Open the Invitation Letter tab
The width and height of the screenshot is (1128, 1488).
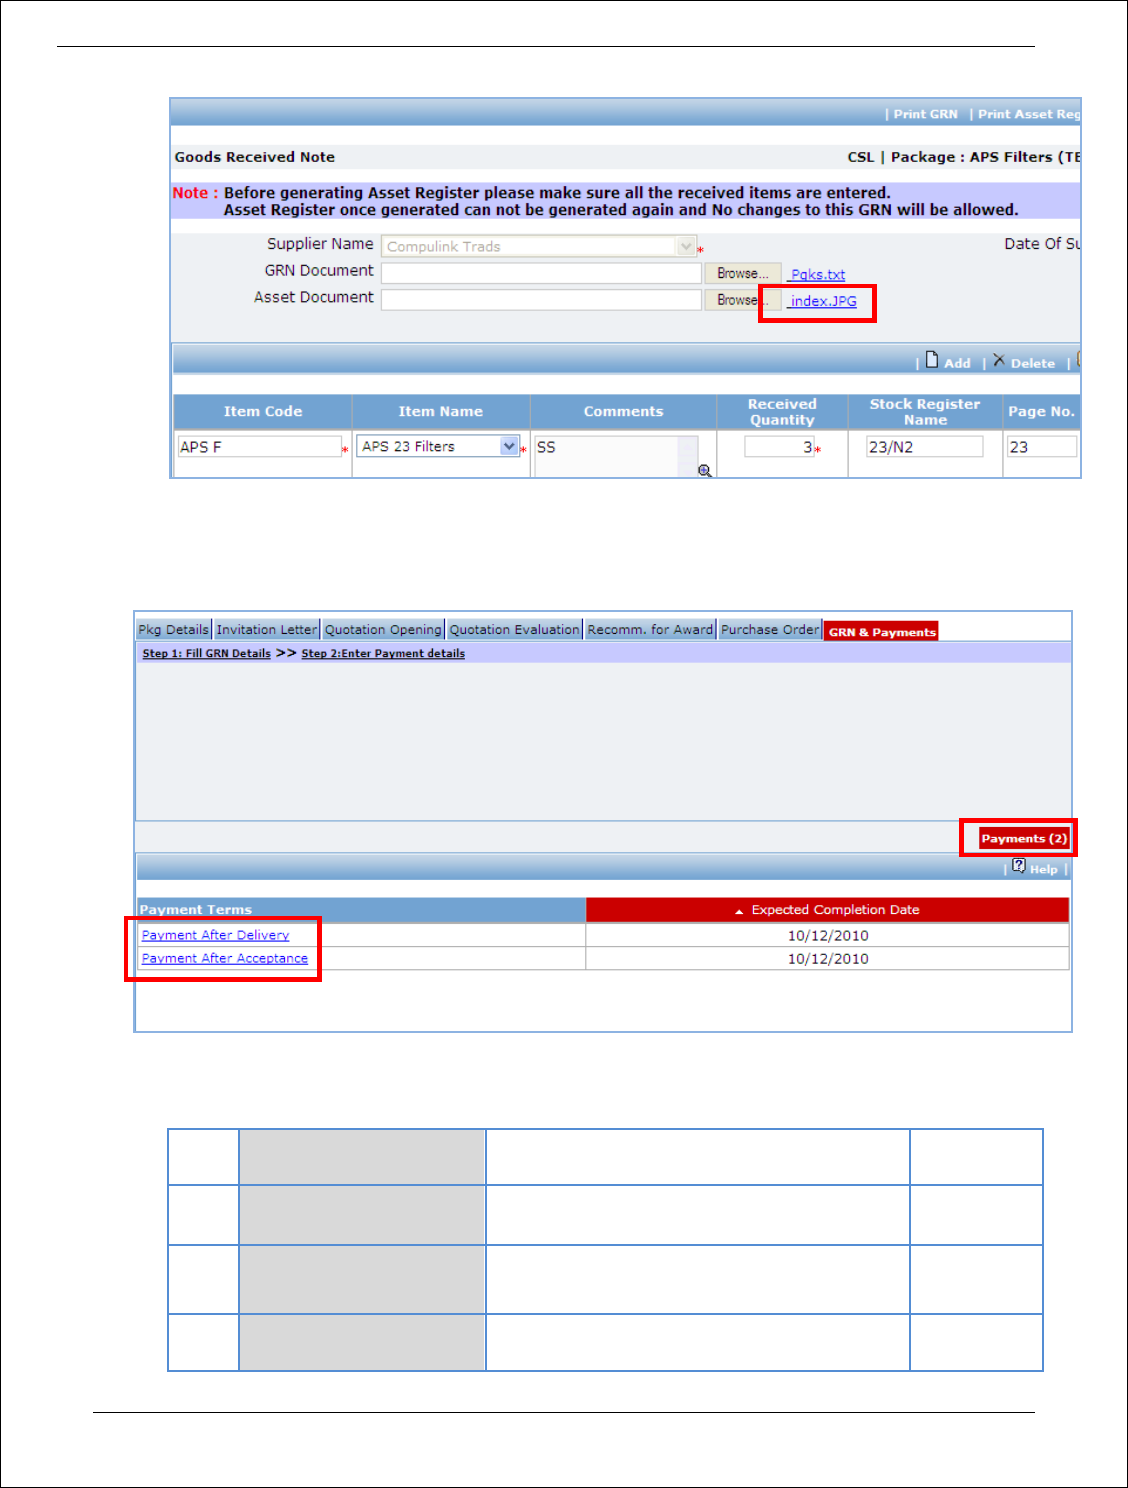pos(267,630)
